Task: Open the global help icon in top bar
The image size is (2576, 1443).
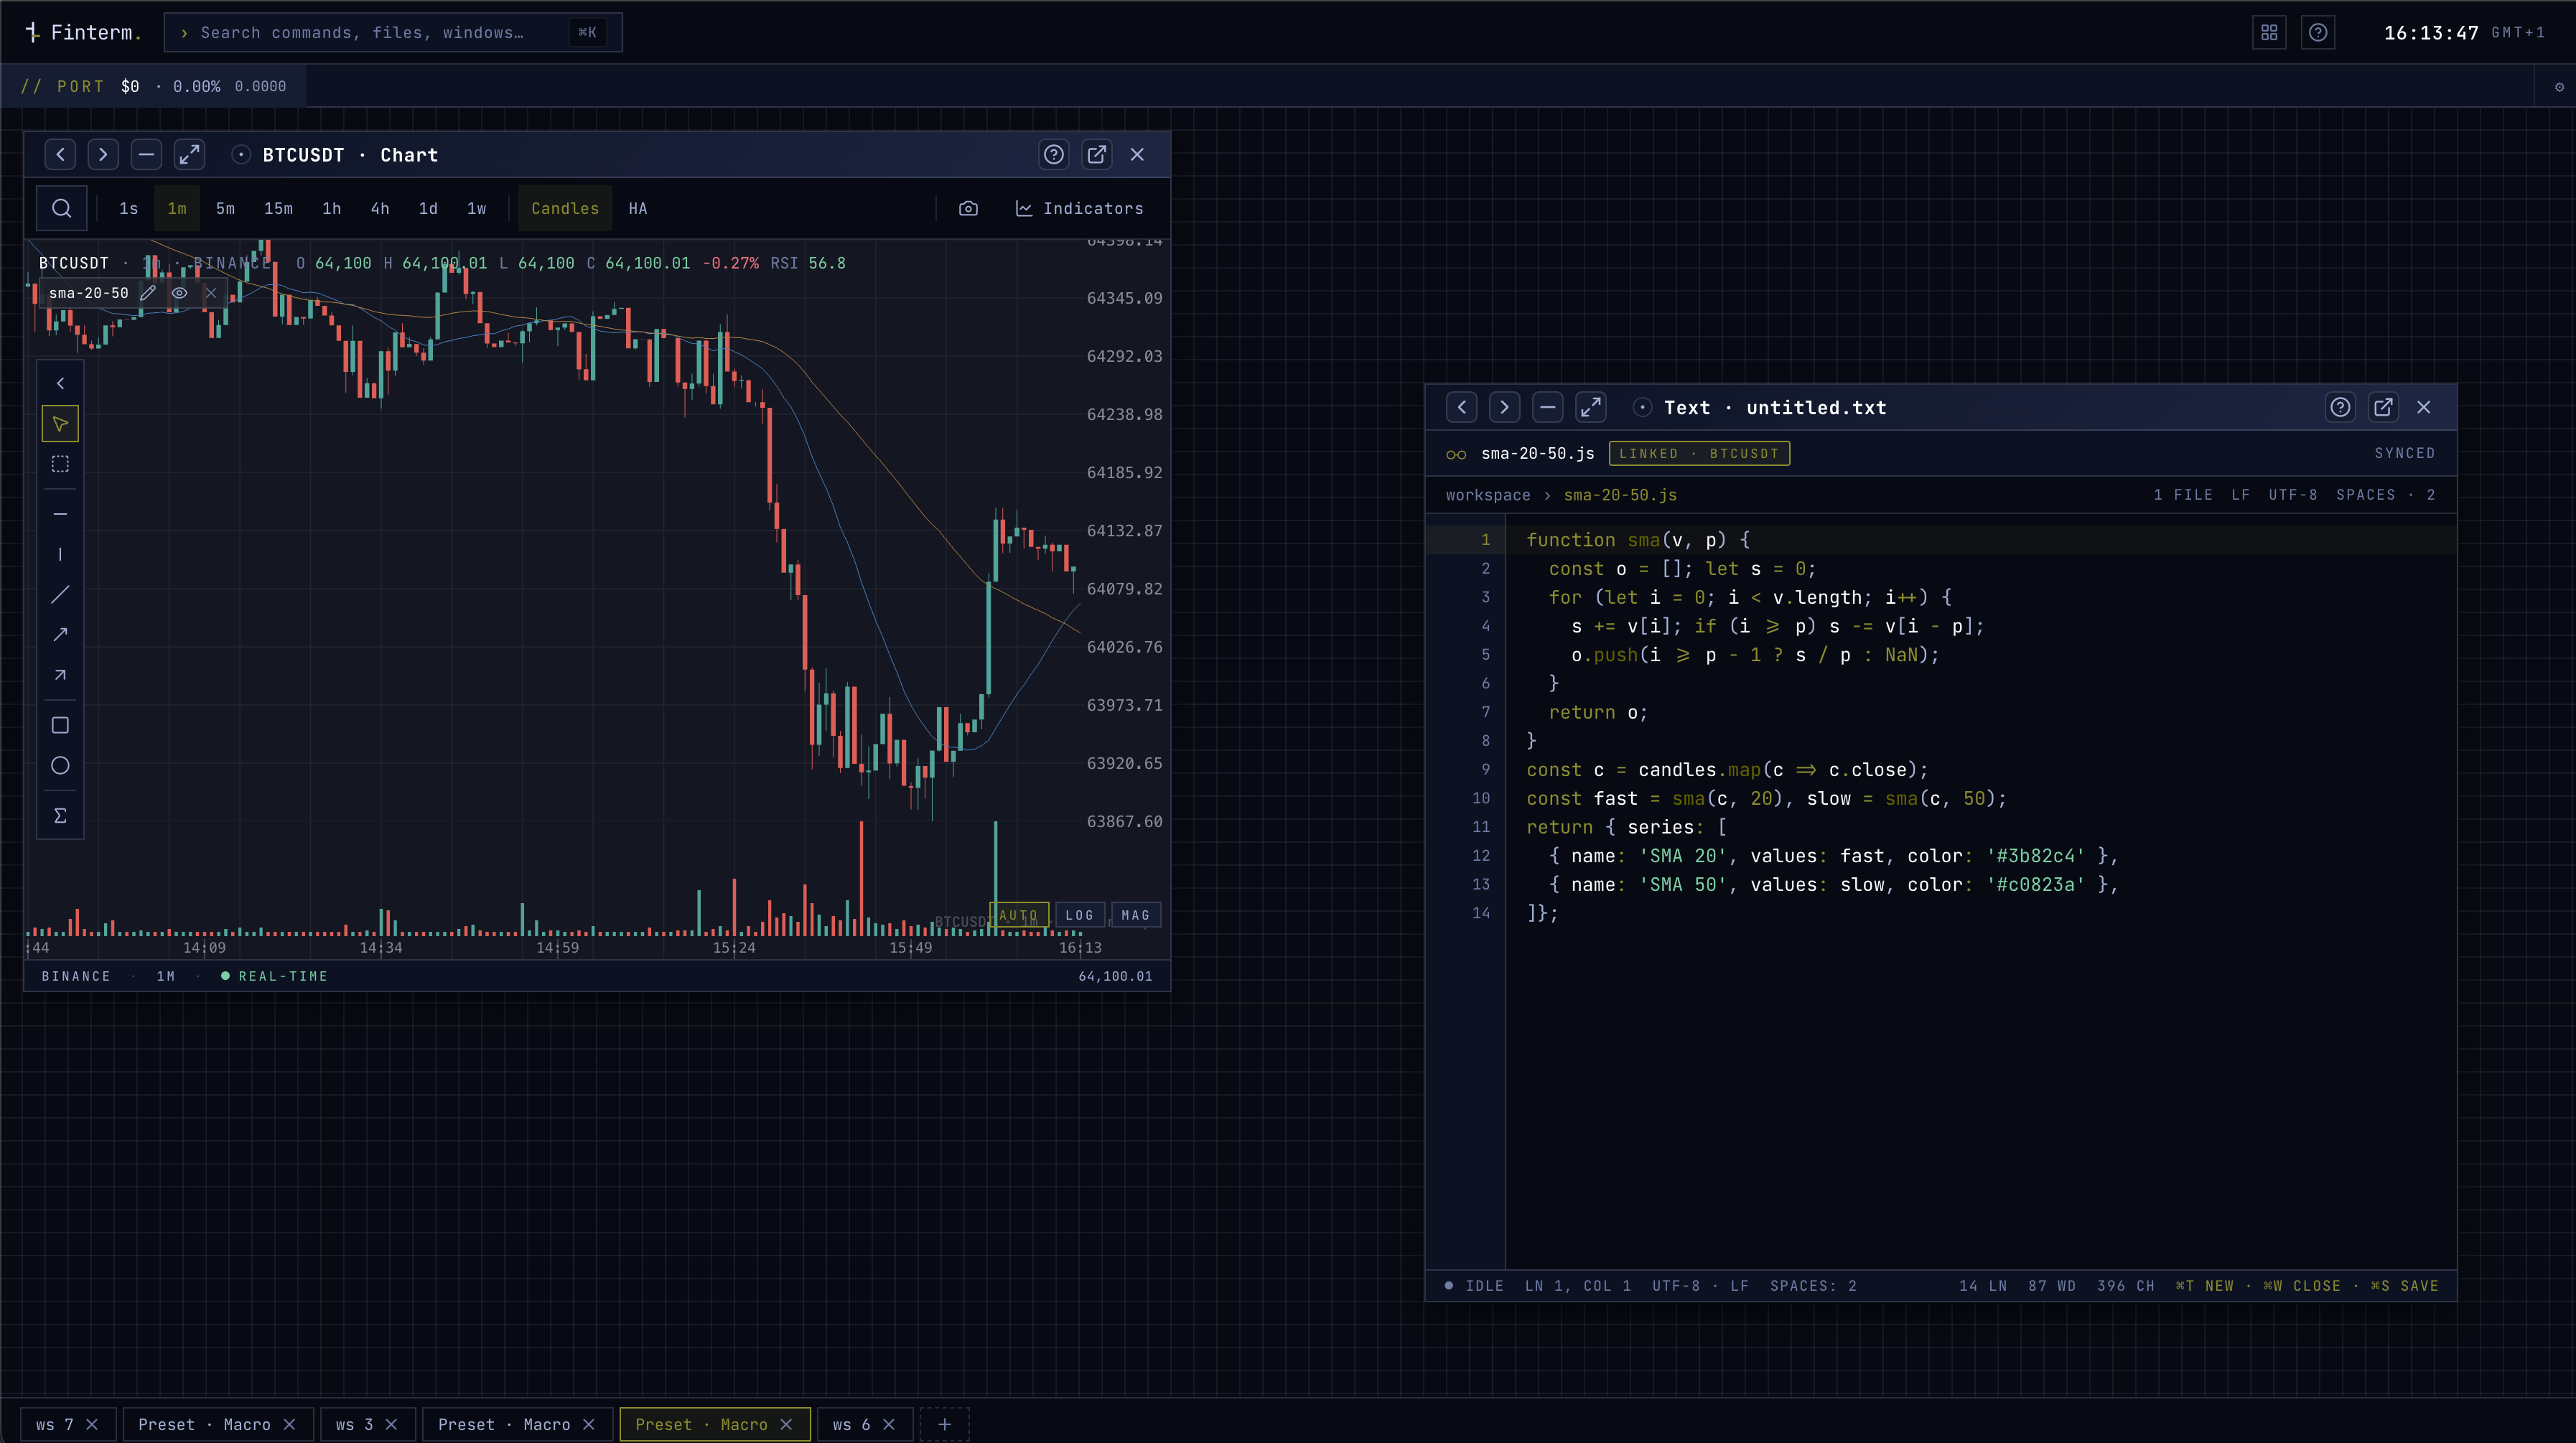Action: [2318, 32]
